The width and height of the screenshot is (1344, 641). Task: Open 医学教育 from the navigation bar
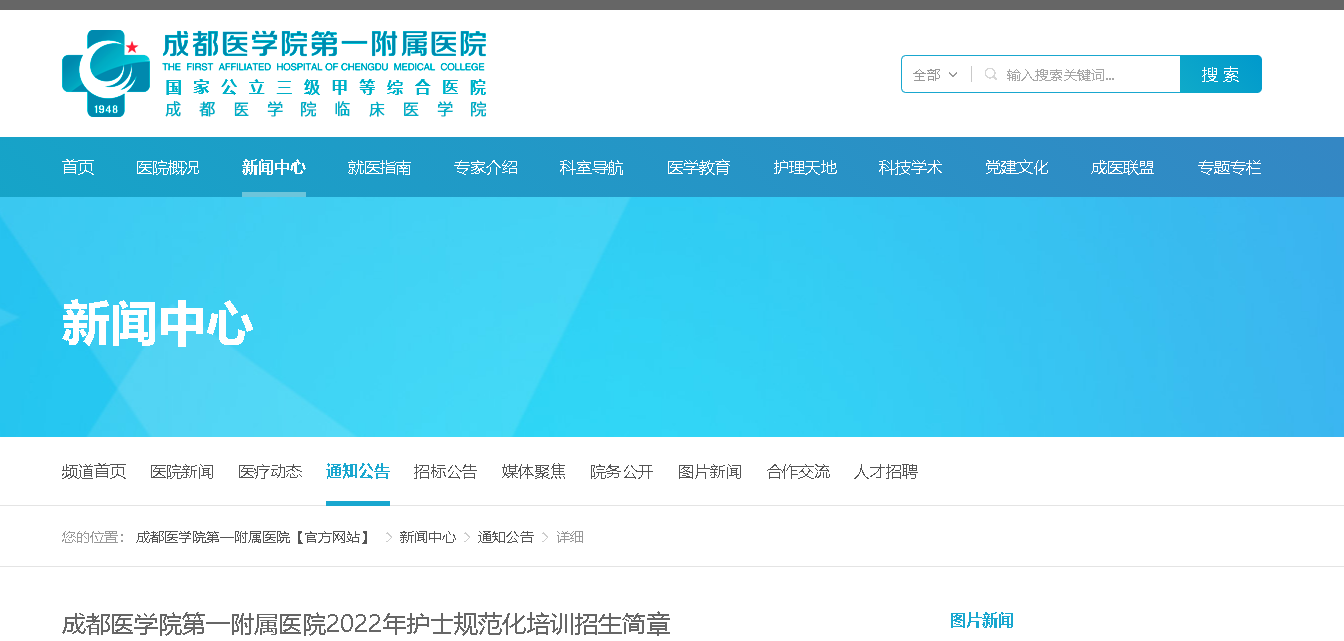click(x=698, y=167)
